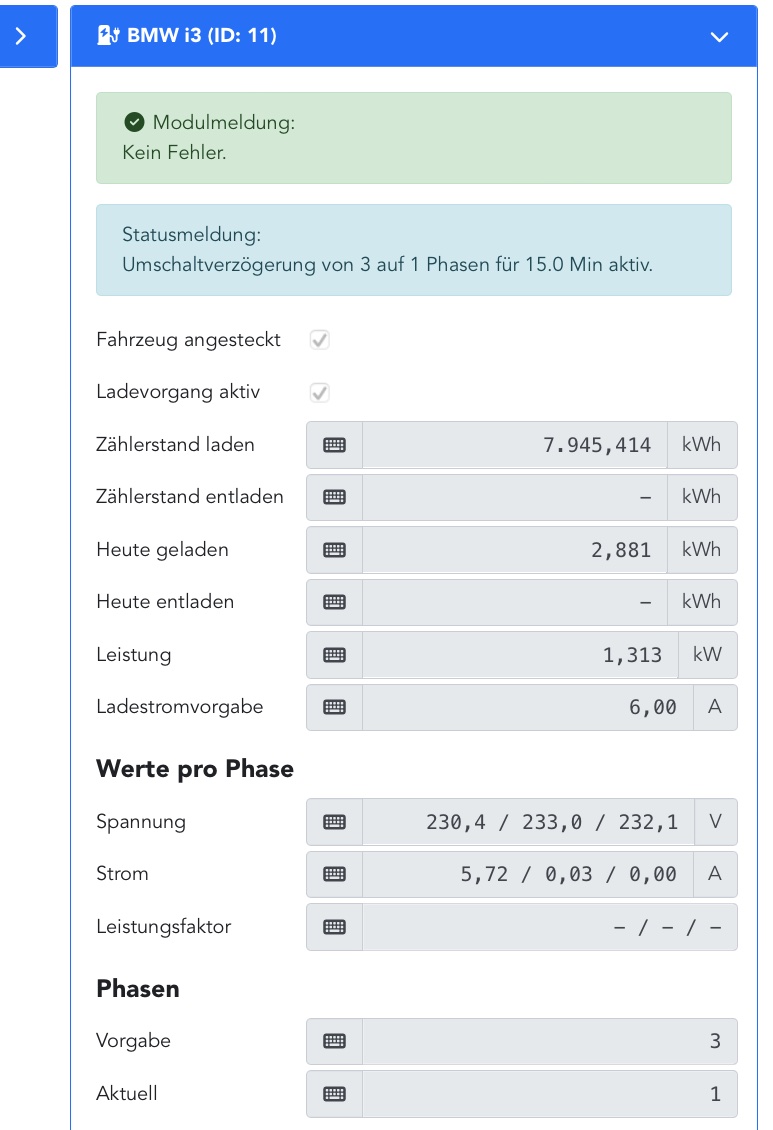Viewport: 773px width, 1130px height.
Task: Click the keyboard icon beside Leistungsfaktor
Action: [x=334, y=927]
